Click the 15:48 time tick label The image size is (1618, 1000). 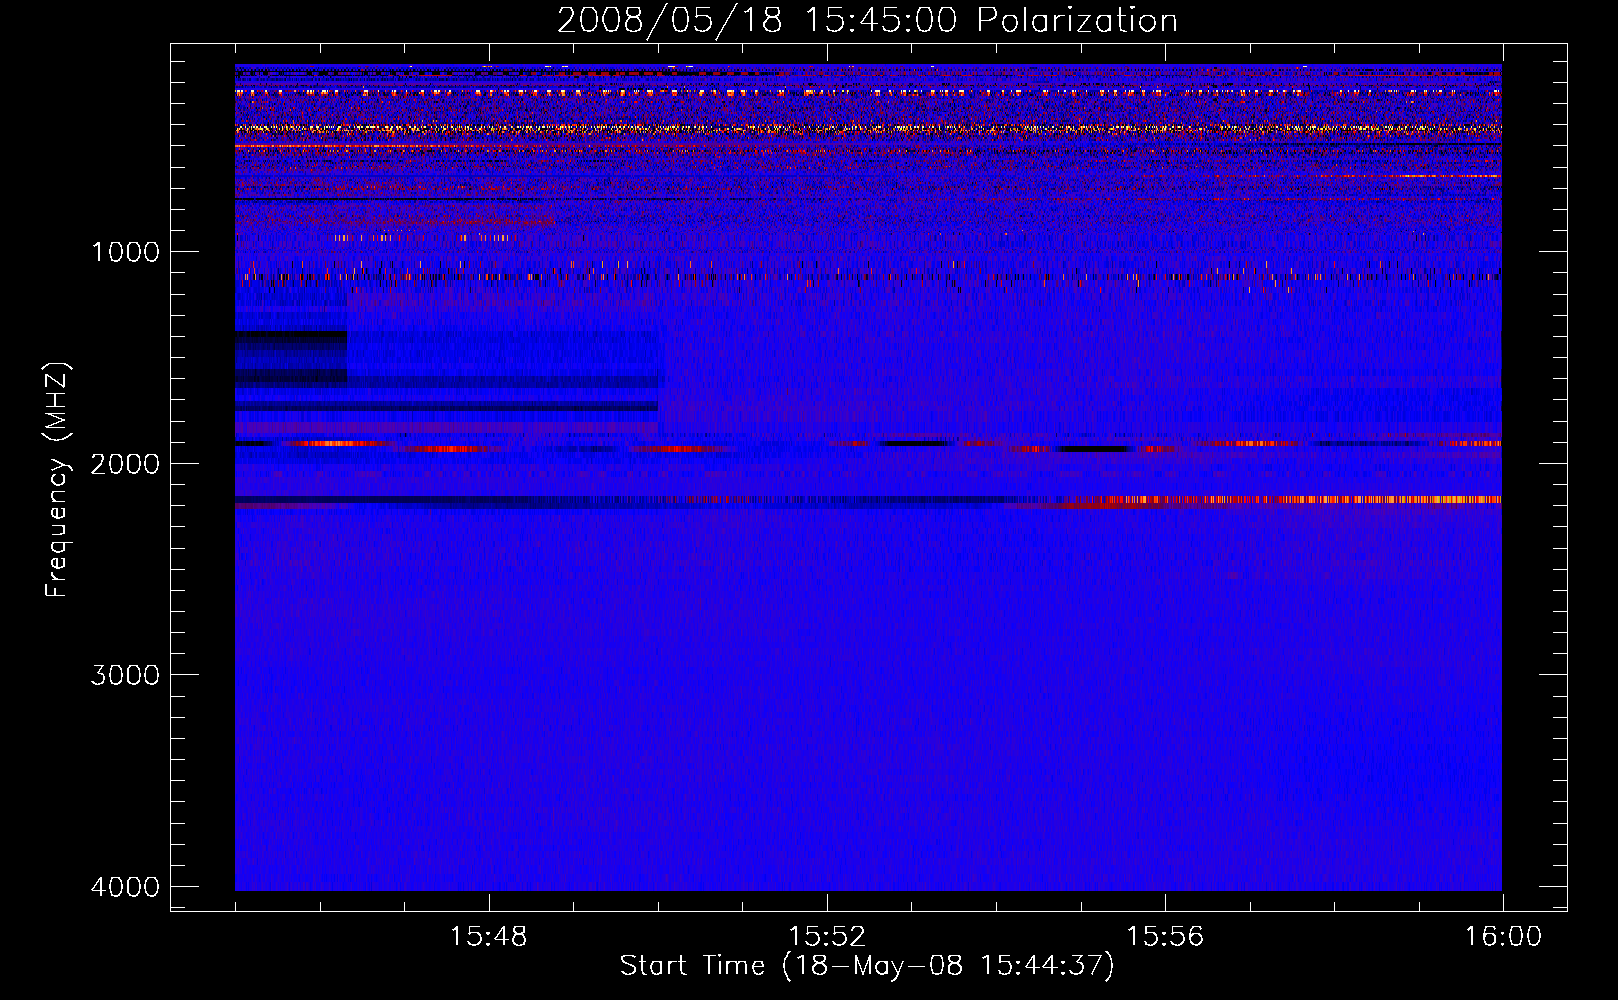point(488,937)
